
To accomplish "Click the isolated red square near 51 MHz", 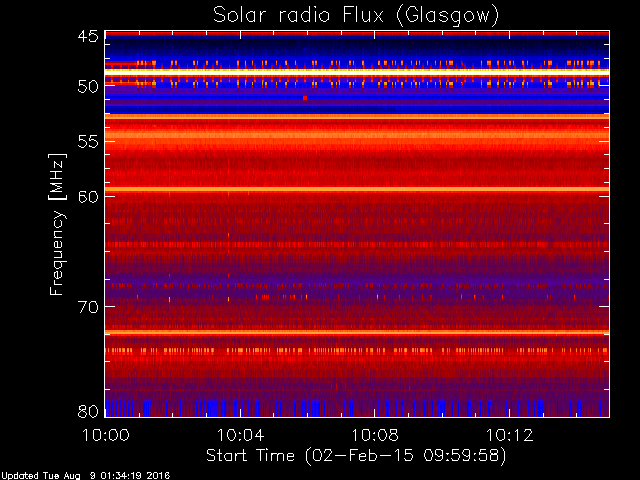I will coord(305,98).
